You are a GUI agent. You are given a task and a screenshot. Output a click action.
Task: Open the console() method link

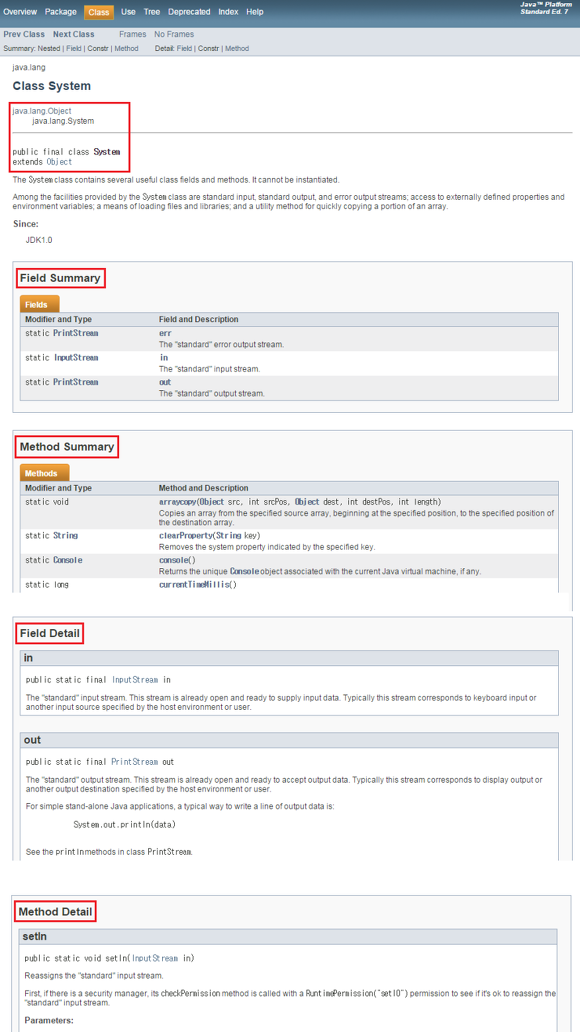coord(173,560)
